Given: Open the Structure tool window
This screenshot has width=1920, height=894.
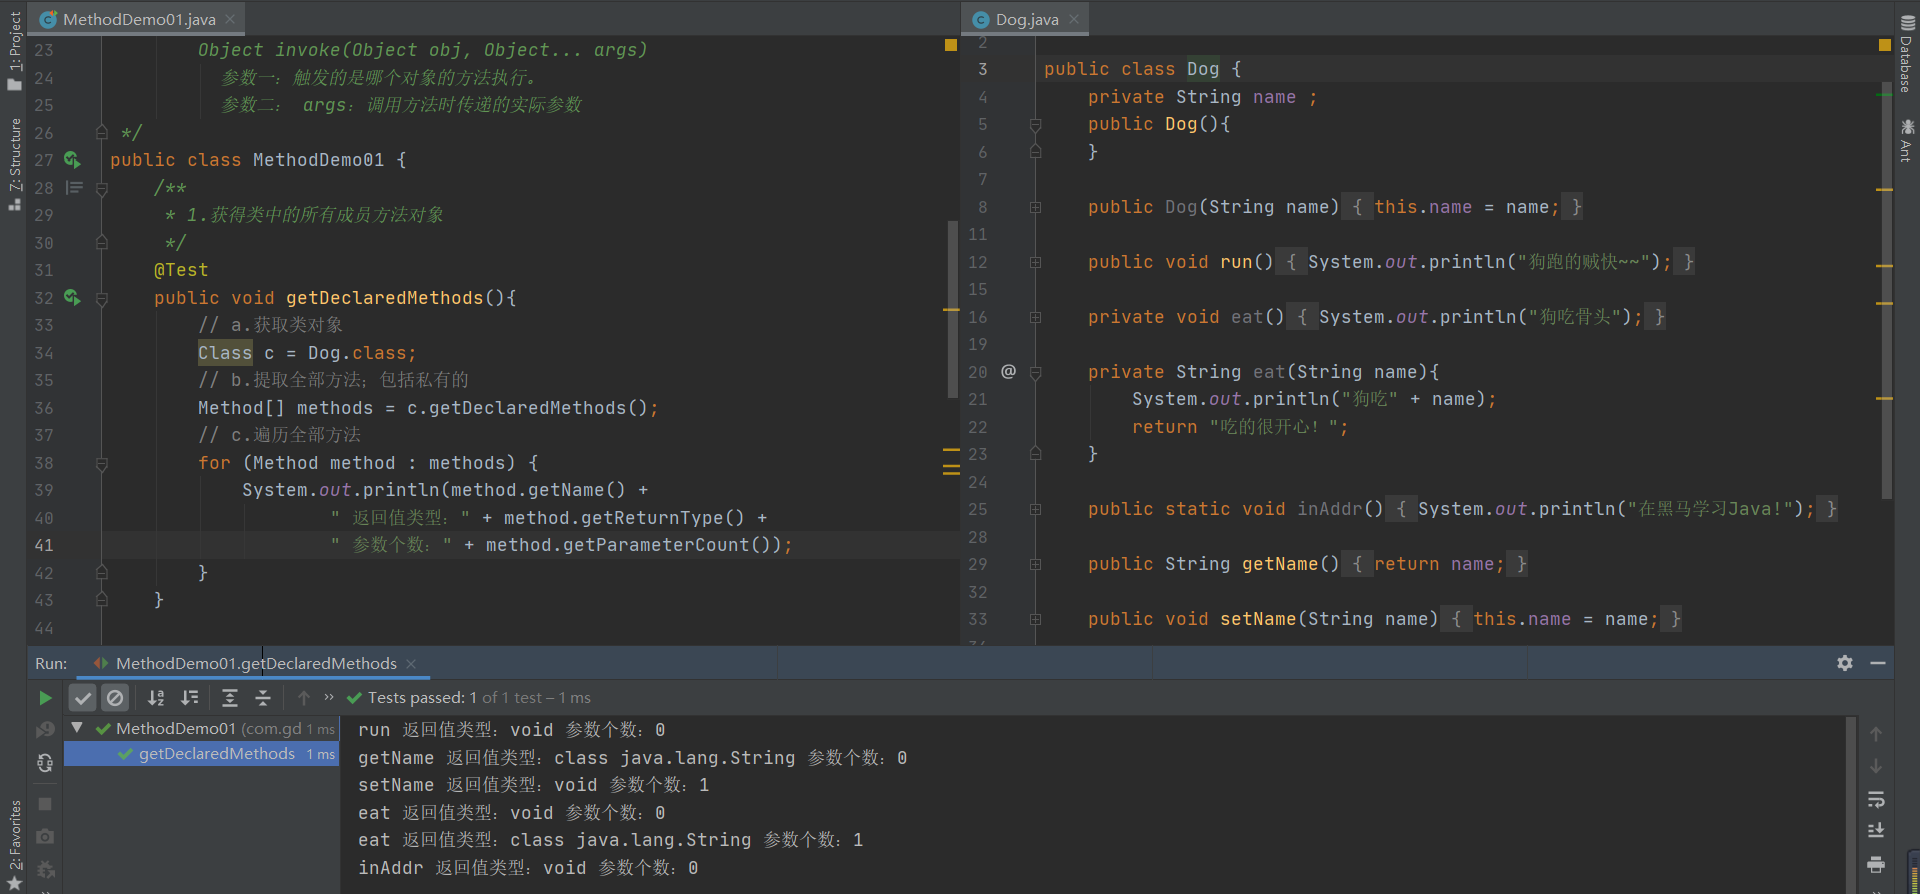Looking at the screenshot, I should click(14, 160).
